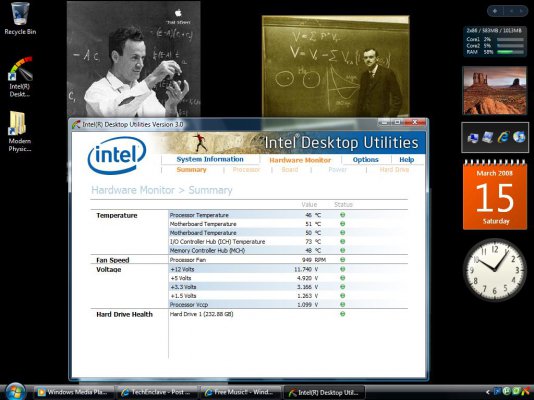This screenshot has height=400, width=534.
Task: Click the Processor Vccp status icon
Action: pos(343,304)
